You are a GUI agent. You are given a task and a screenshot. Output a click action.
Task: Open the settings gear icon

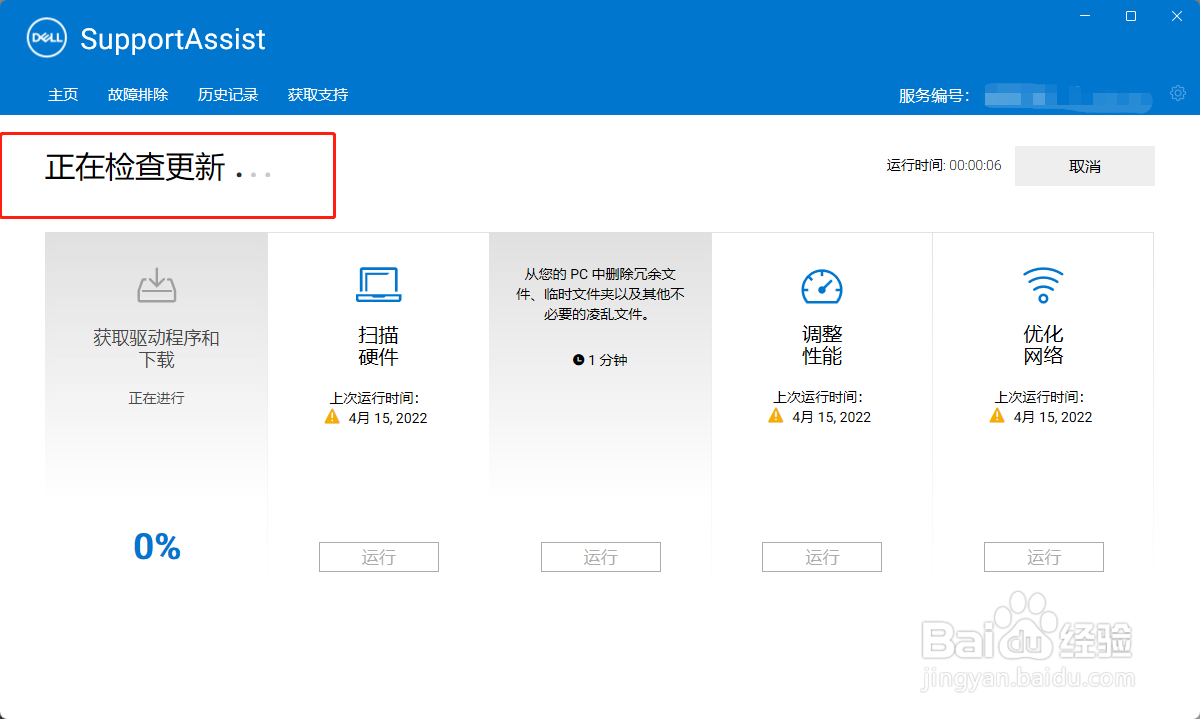pyautogui.click(x=1178, y=93)
